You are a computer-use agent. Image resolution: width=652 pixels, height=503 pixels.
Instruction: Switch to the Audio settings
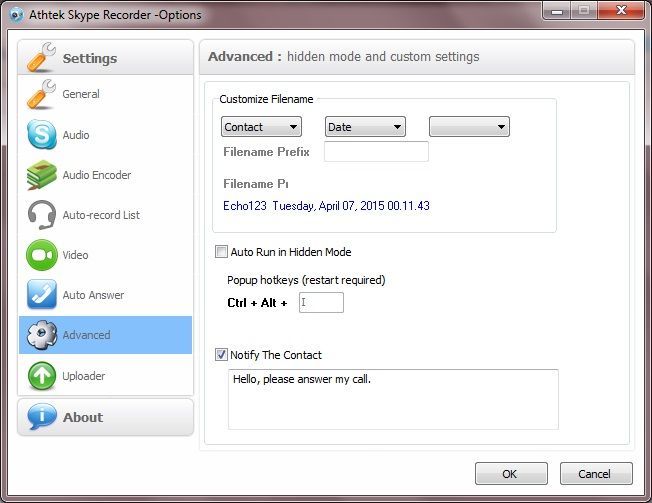pyautogui.click(x=76, y=135)
